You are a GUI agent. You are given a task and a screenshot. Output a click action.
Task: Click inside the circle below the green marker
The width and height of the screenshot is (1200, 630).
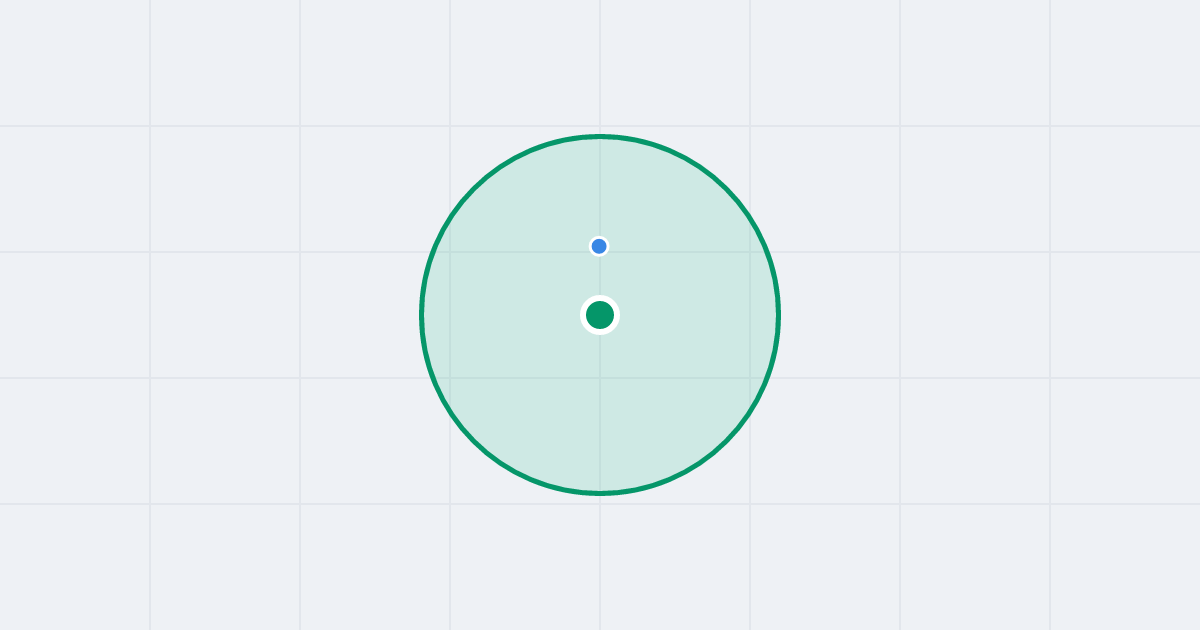click(600, 410)
